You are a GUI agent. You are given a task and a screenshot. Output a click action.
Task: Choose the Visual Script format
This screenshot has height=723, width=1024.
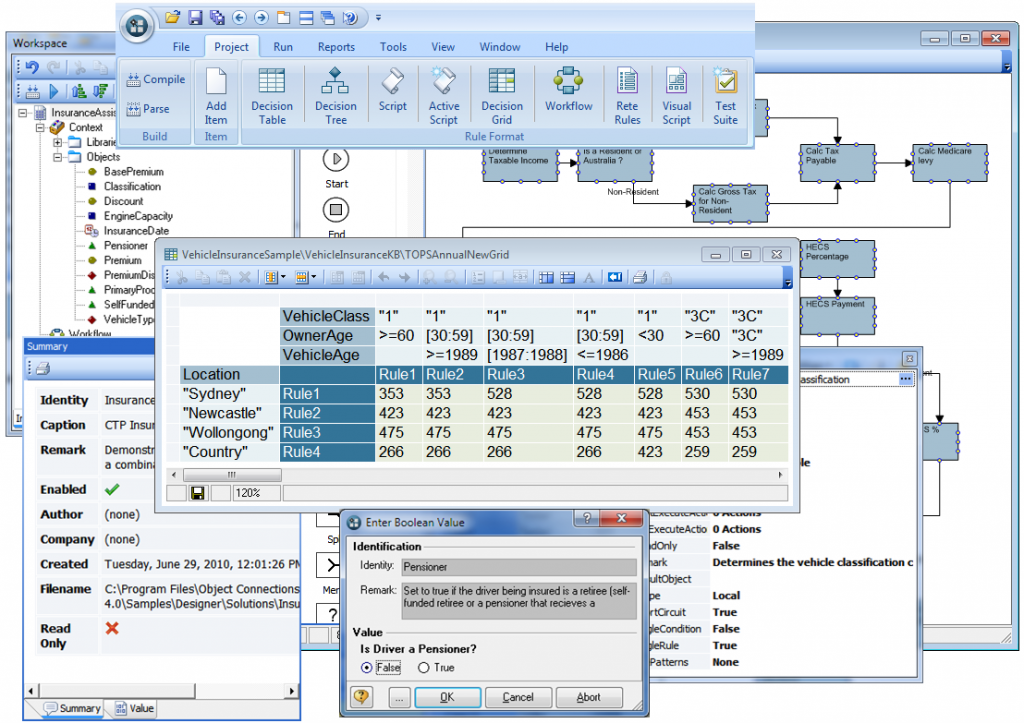pos(677,95)
